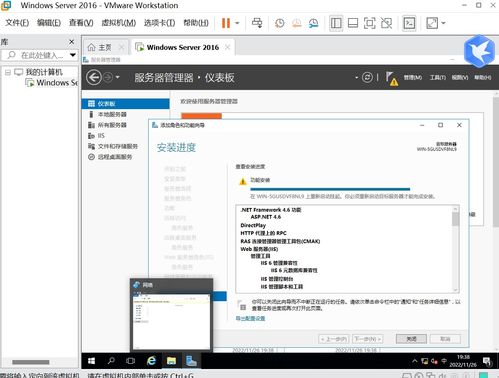Open taskbar search in the guest
This screenshot has height=378, width=499.
point(111,361)
